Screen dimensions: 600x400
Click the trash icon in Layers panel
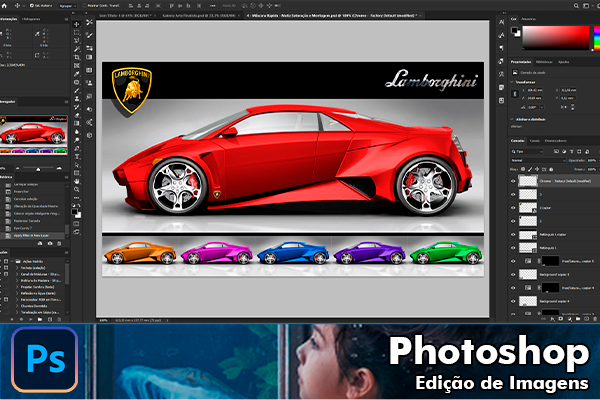[x=595, y=318]
